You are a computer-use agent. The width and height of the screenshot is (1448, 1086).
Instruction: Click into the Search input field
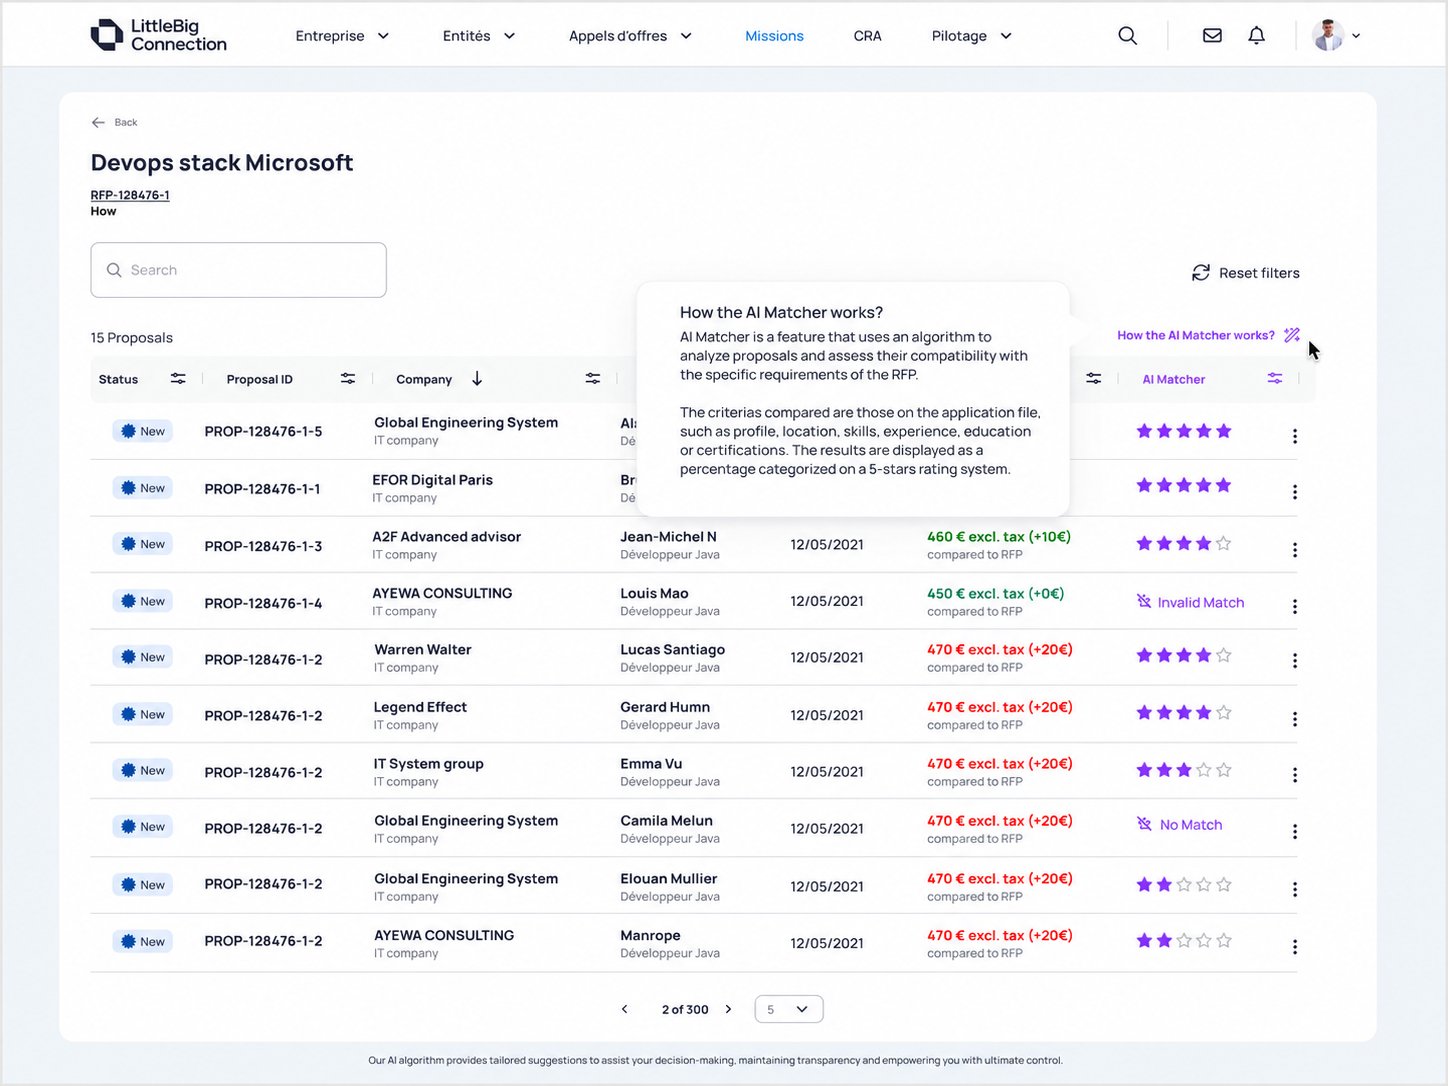click(238, 270)
